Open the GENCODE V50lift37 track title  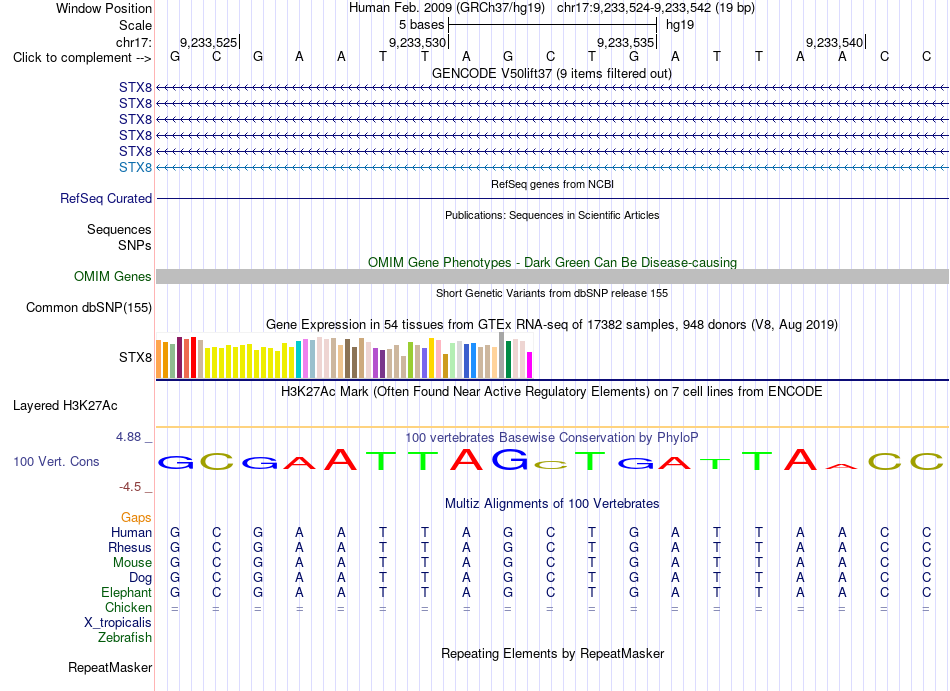tap(551, 73)
